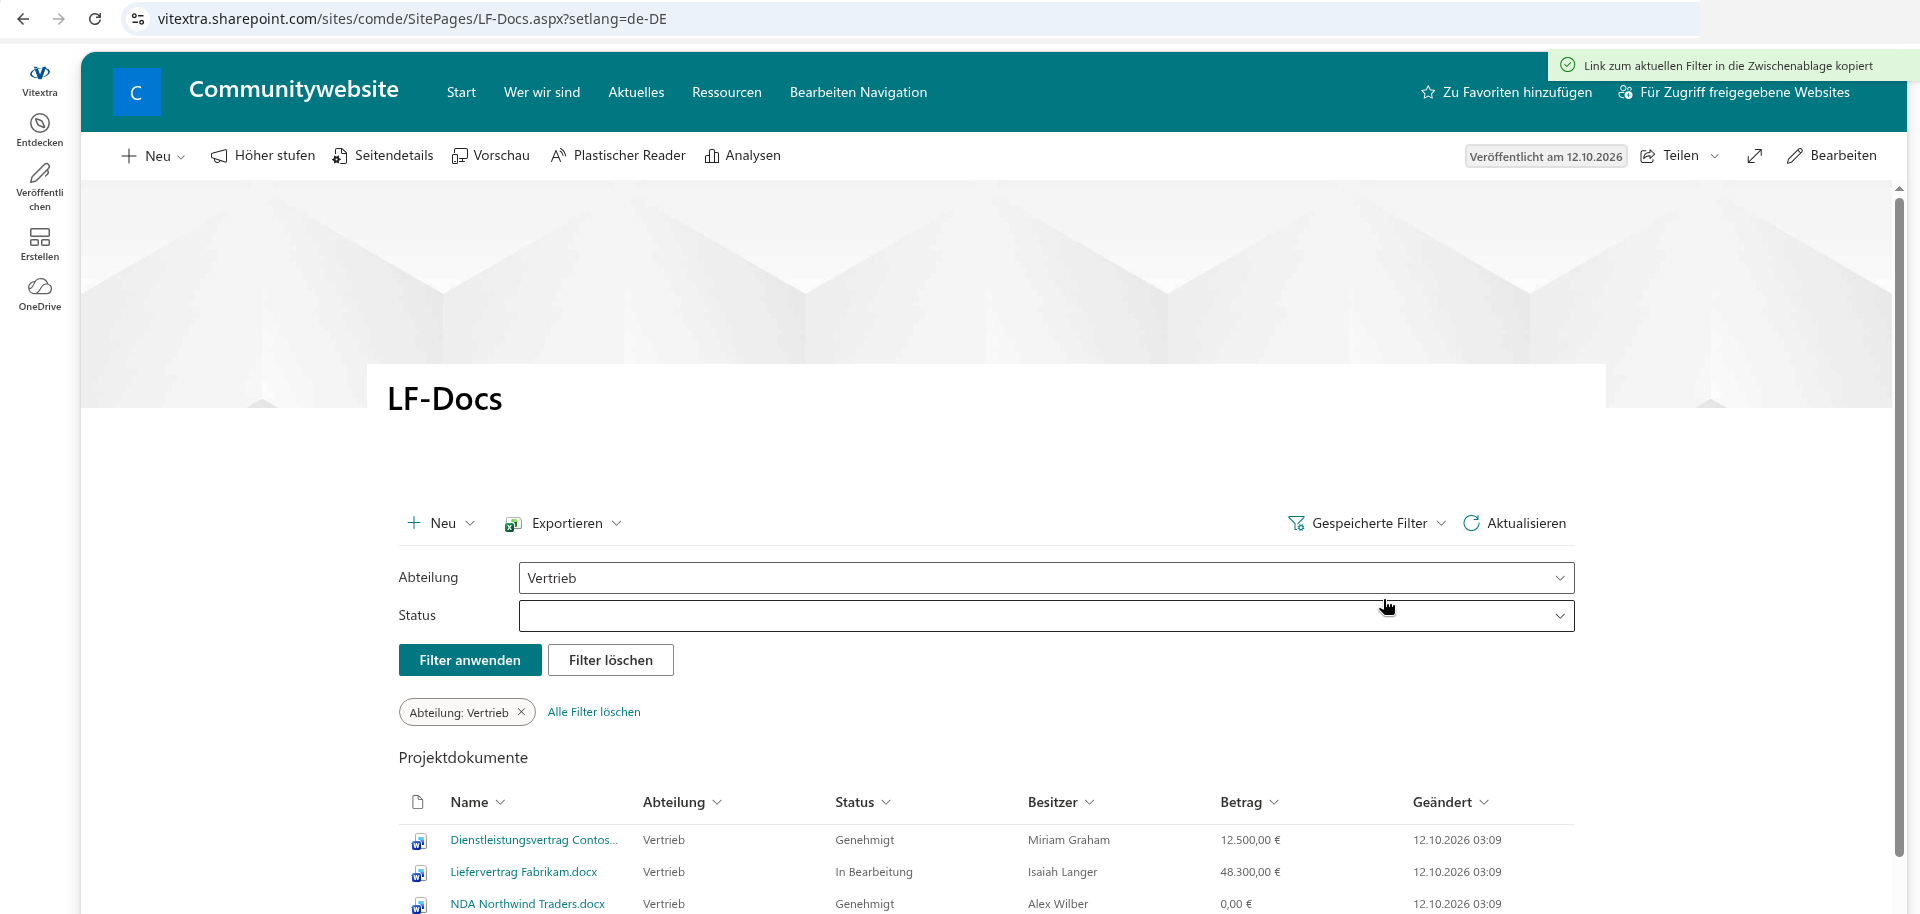Open the Abteilung combo box showing Vertrieb
Image resolution: width=1920 pixels, height=914 pixels.
[x=1046, y=578]
